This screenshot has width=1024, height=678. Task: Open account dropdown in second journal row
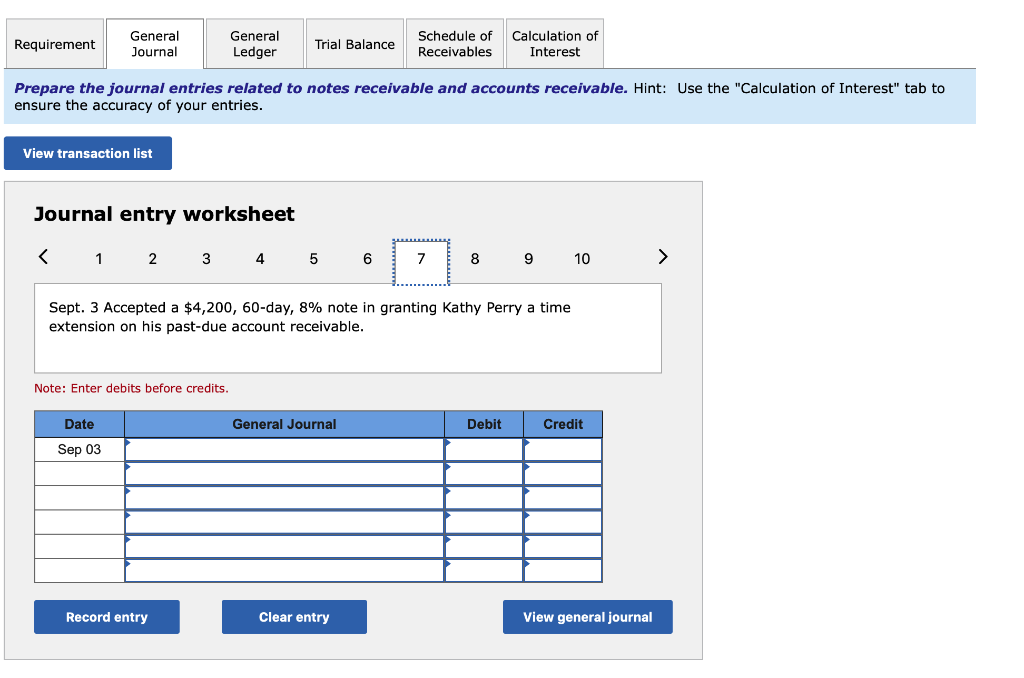point(285,474)
